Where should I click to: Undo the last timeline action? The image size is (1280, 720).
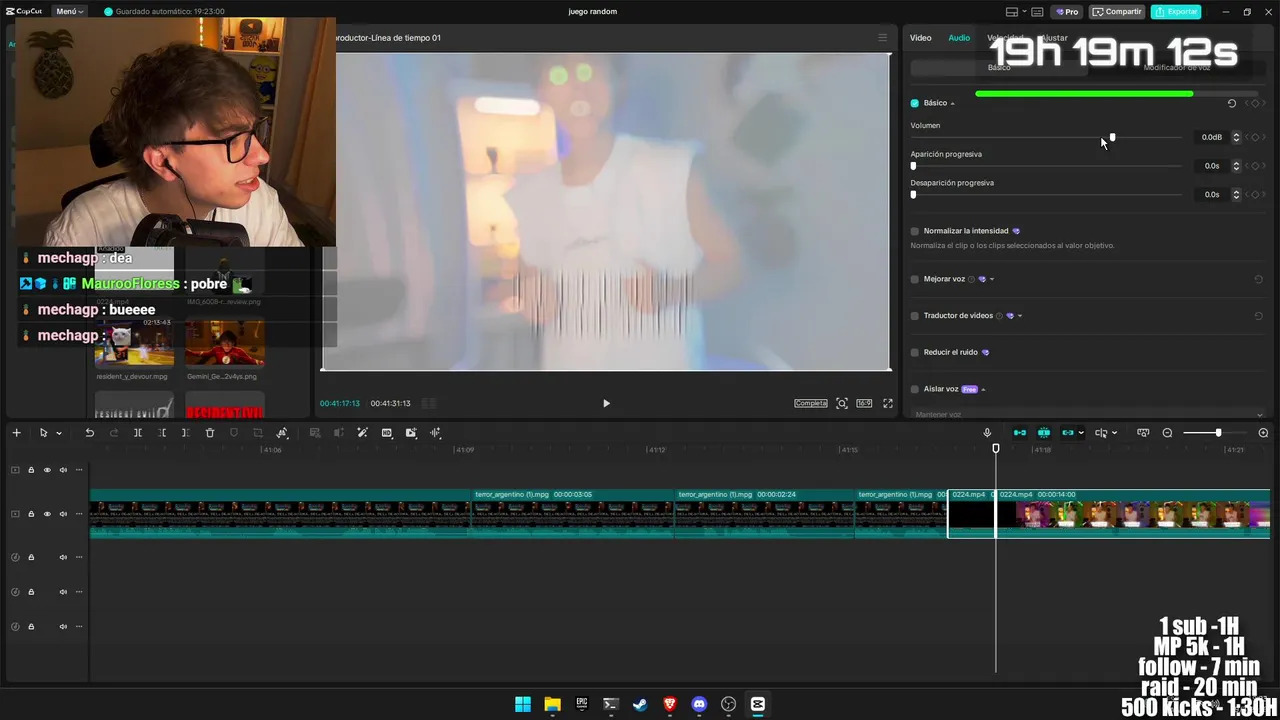tap(89, 433)
